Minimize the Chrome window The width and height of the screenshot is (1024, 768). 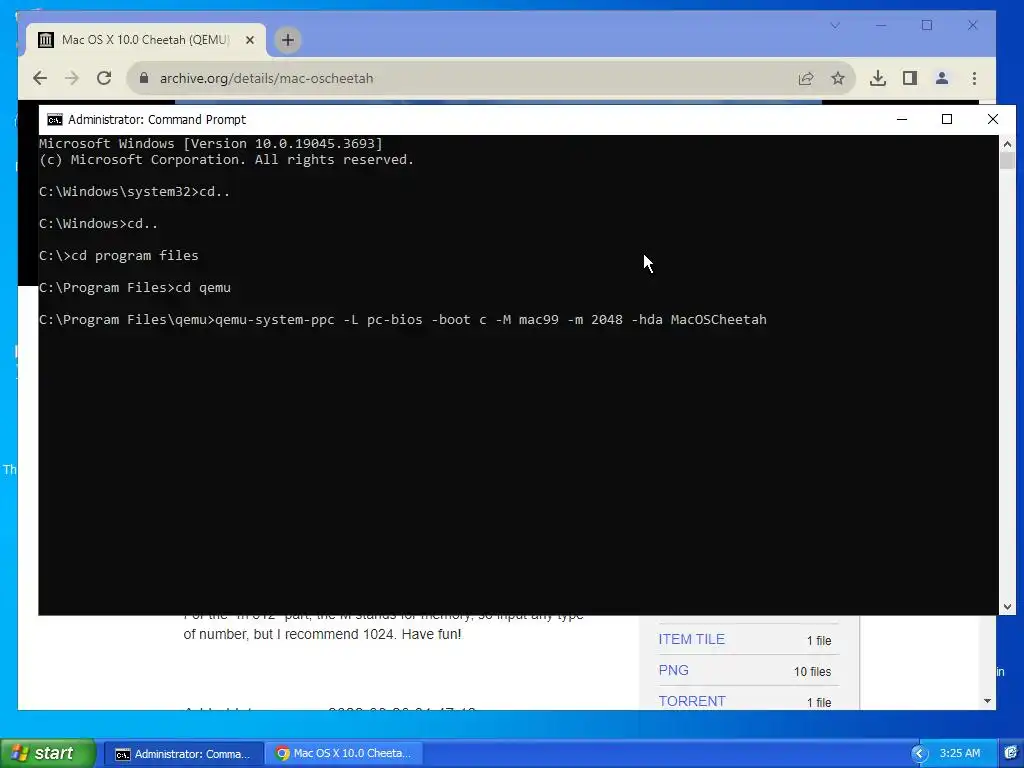click(881, 25)
